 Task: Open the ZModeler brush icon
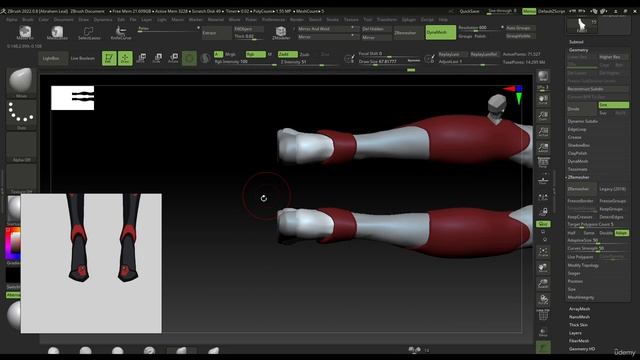click(281, 33)
